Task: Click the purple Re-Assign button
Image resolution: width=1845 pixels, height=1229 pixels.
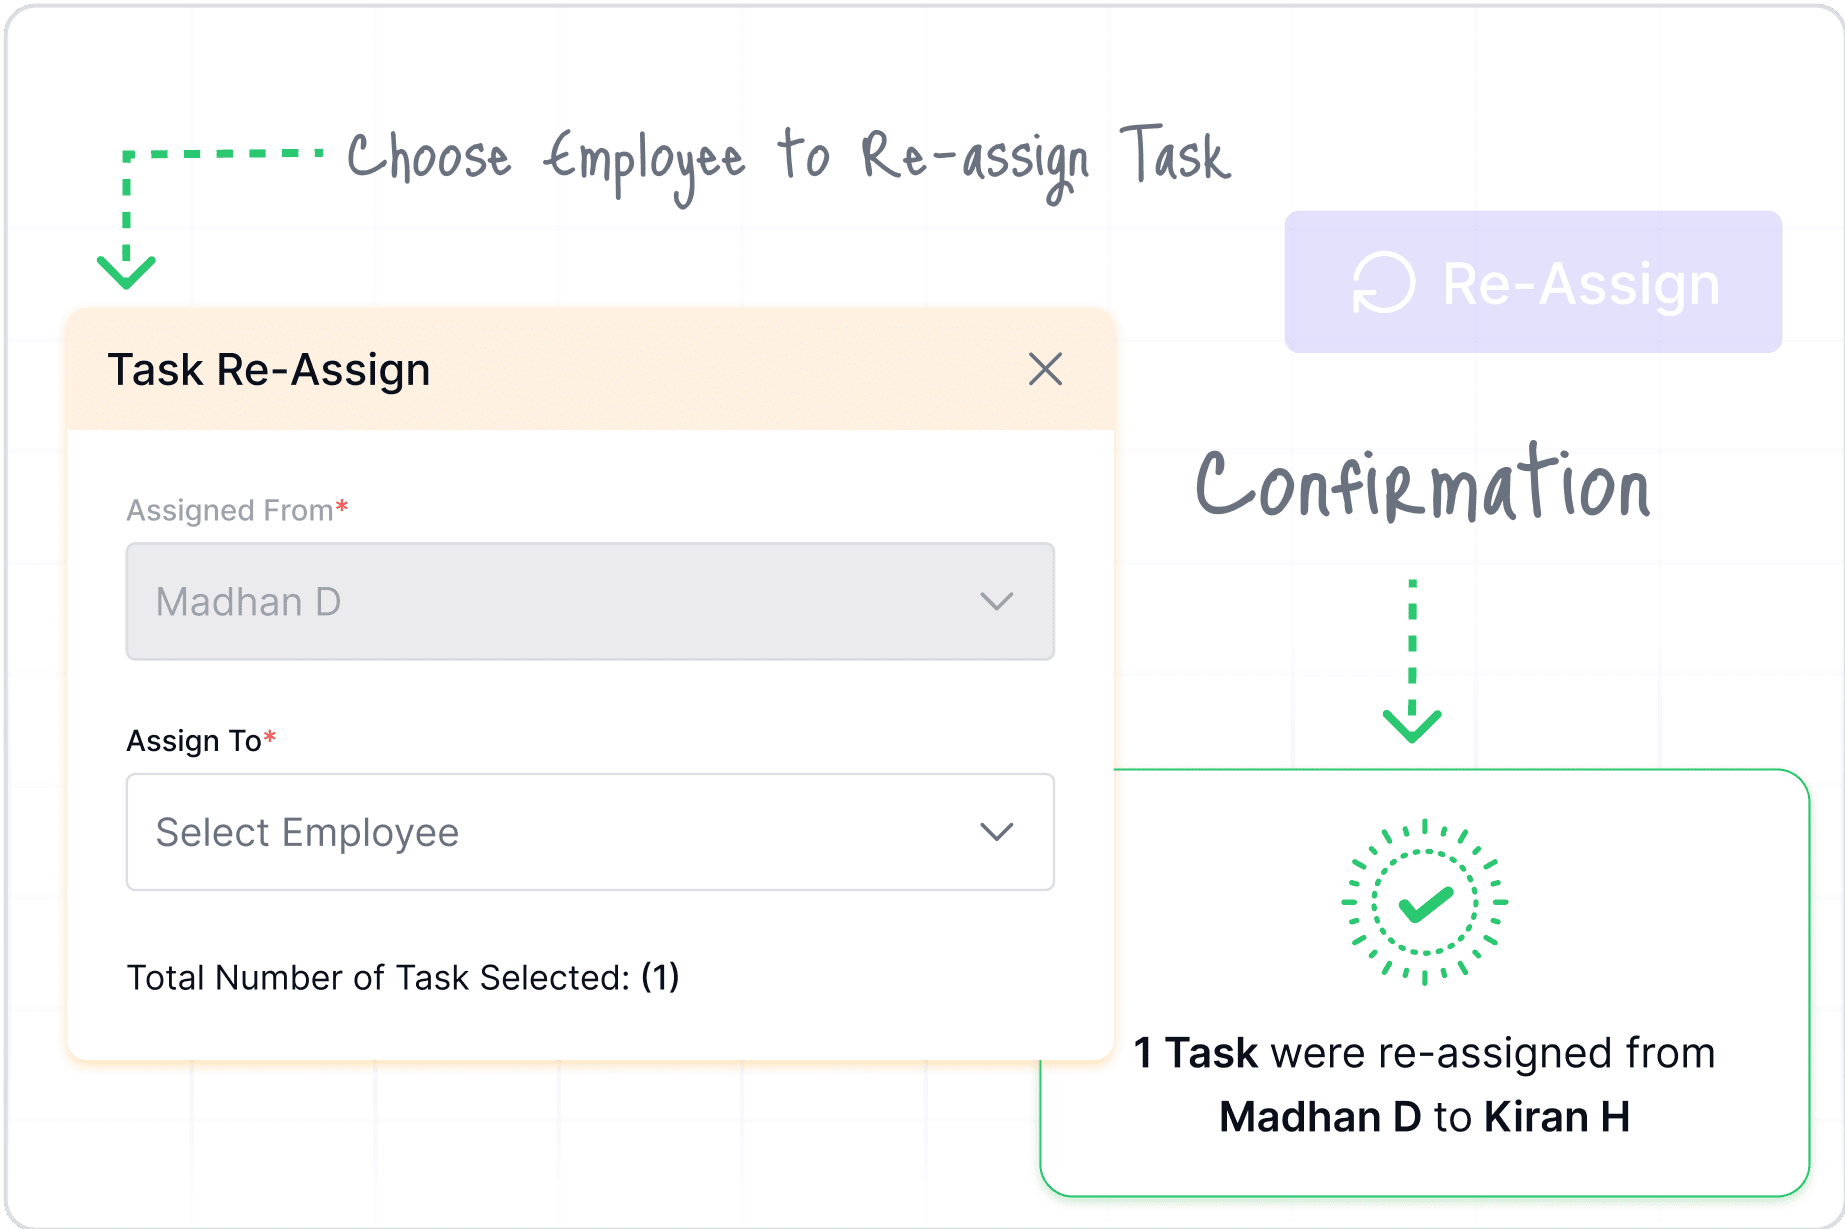Action: pos(1533,282)
